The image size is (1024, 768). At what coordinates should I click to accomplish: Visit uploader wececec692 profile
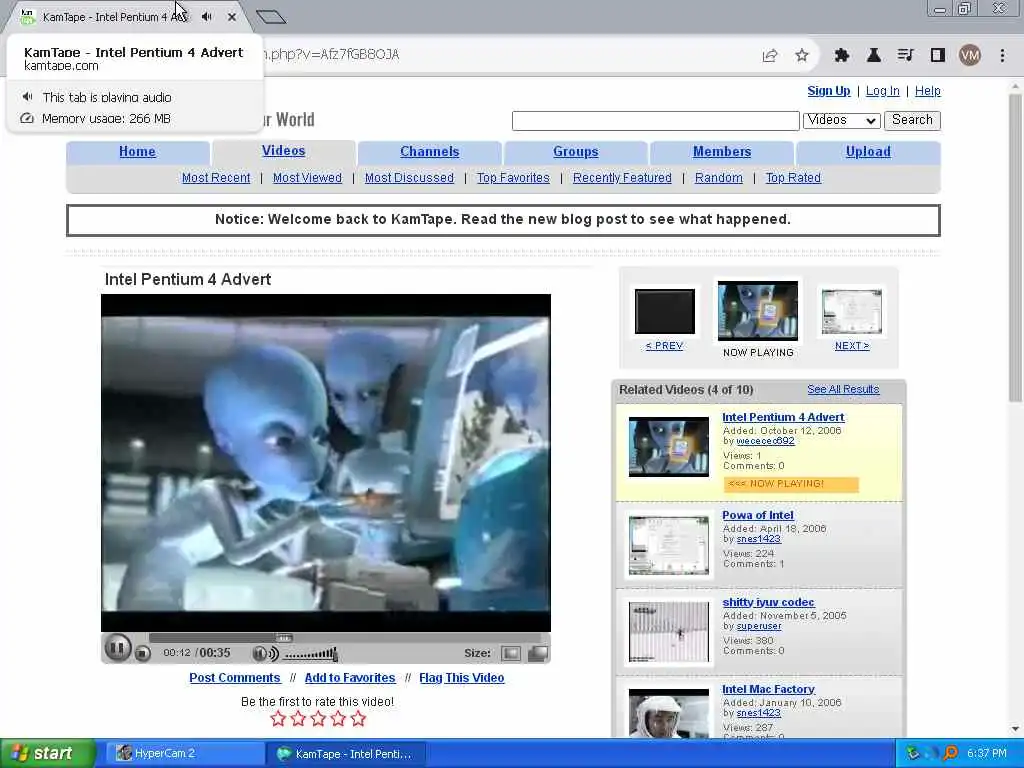(x=765, y=441)
